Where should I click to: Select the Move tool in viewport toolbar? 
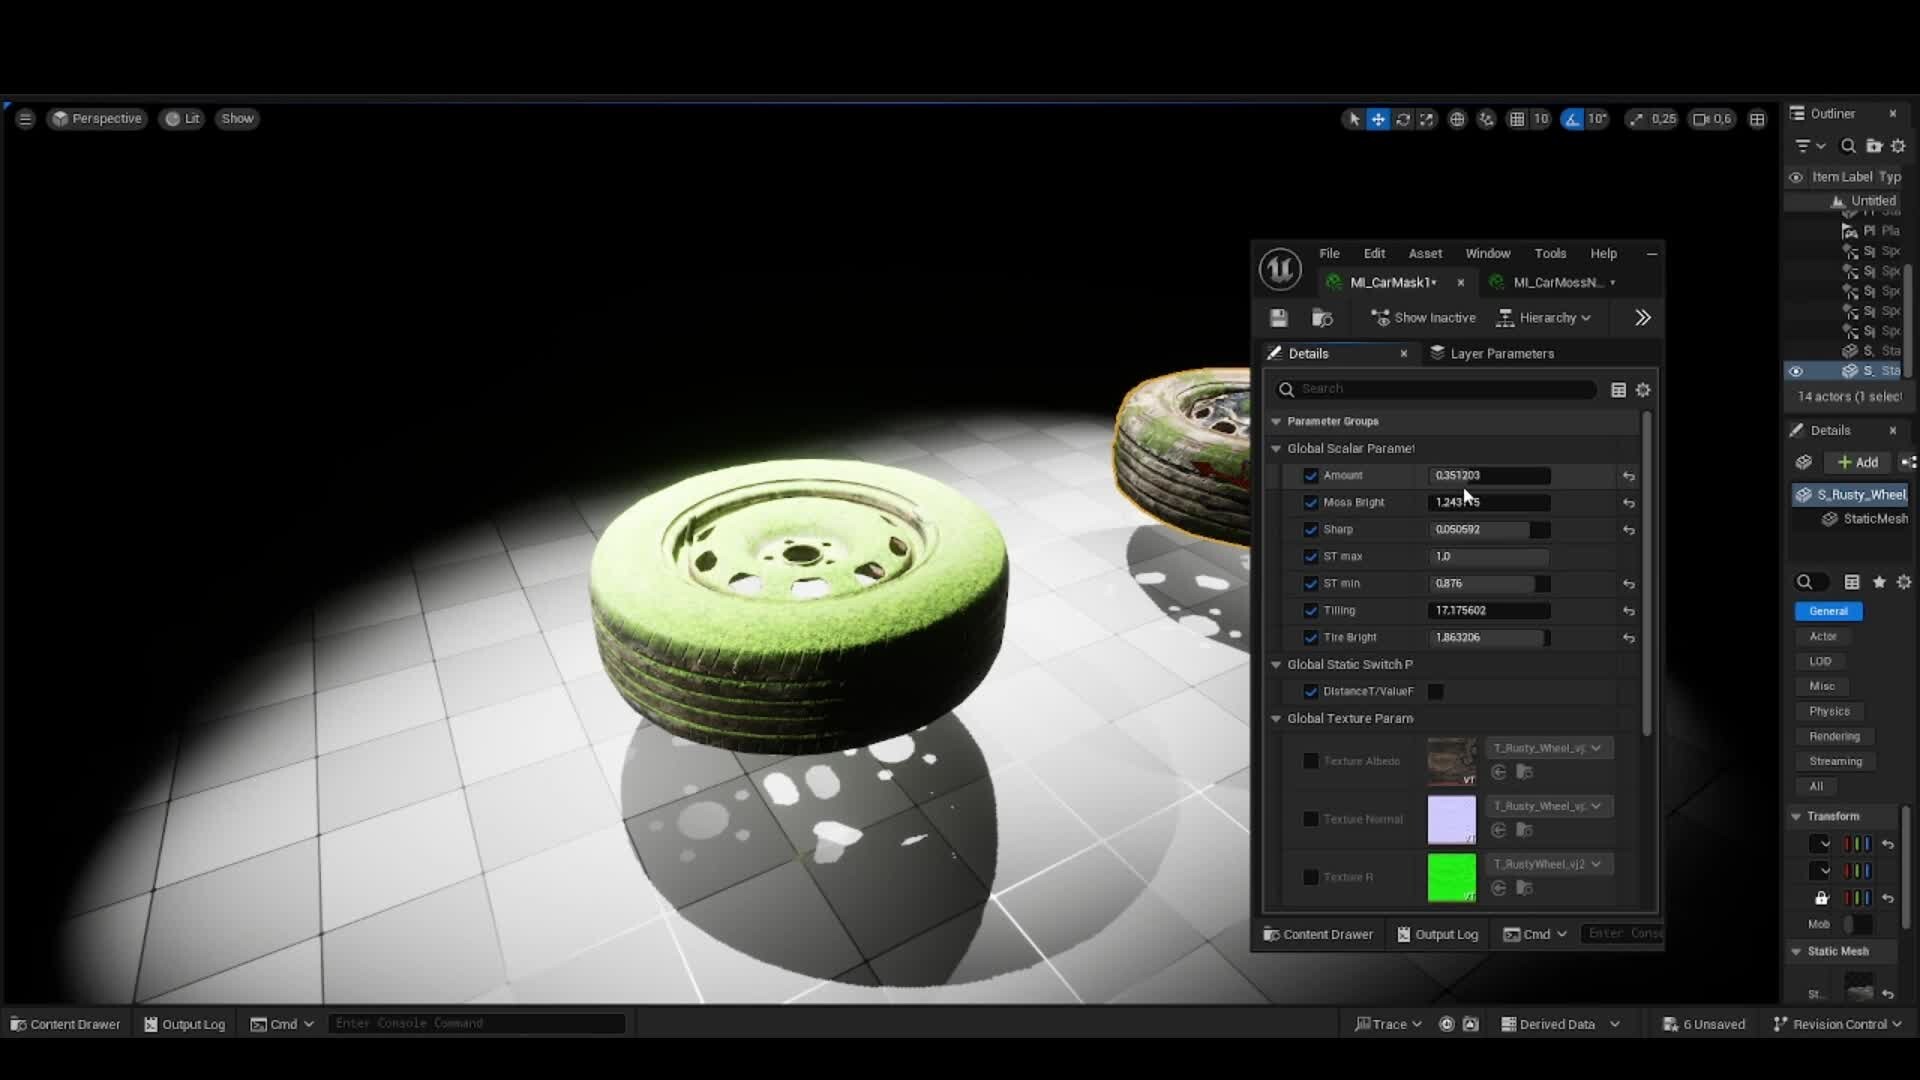[1379, 118]
